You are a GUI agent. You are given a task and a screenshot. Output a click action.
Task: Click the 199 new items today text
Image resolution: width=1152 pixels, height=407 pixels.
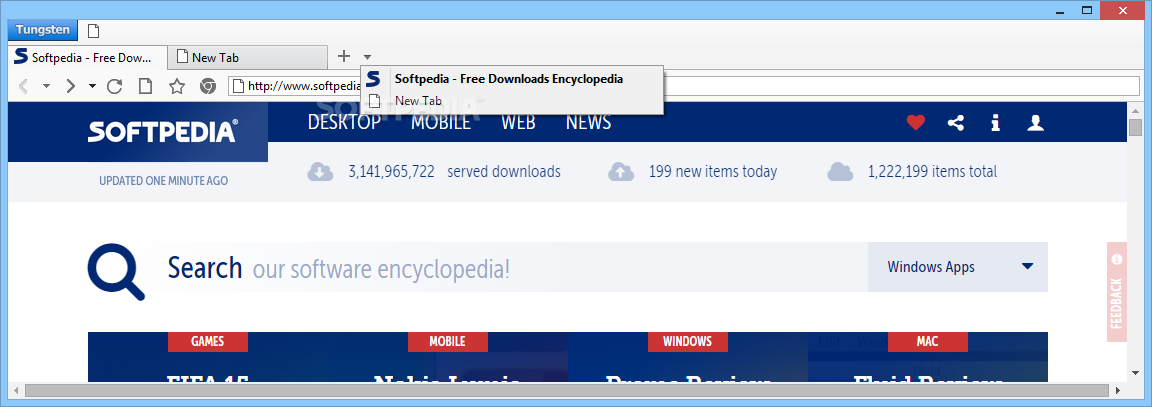pos(713,172)
